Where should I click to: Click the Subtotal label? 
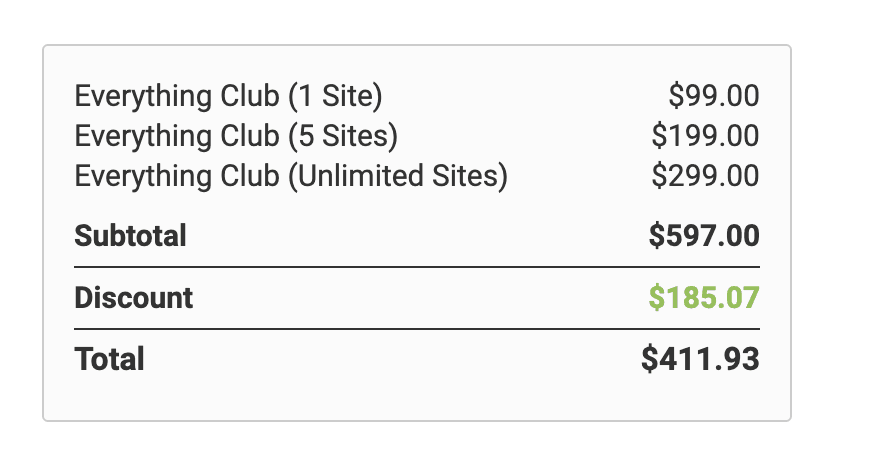(130, 235)
